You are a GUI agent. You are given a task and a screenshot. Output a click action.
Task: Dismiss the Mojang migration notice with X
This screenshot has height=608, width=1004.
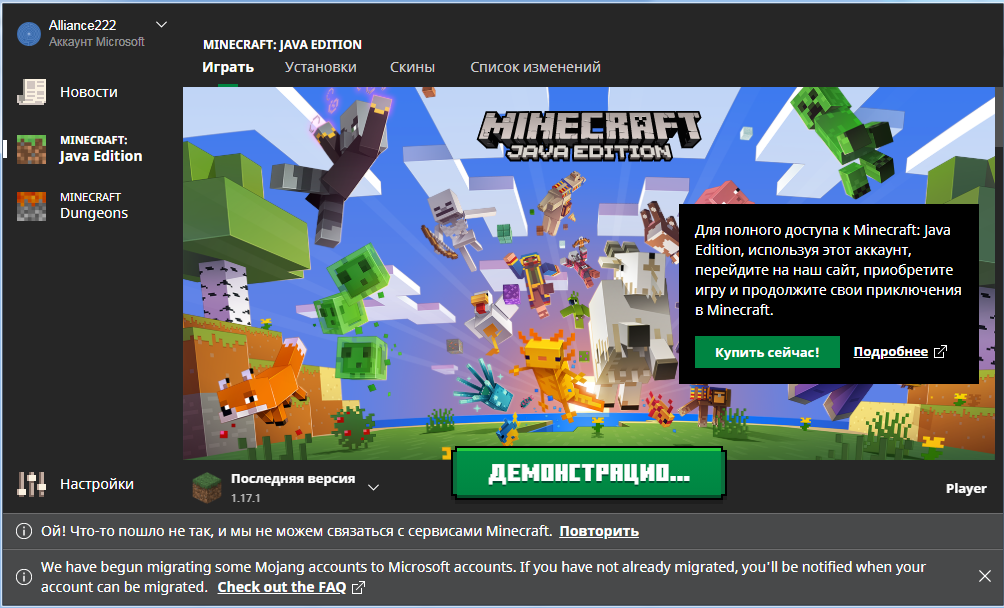tap(985, 576)
